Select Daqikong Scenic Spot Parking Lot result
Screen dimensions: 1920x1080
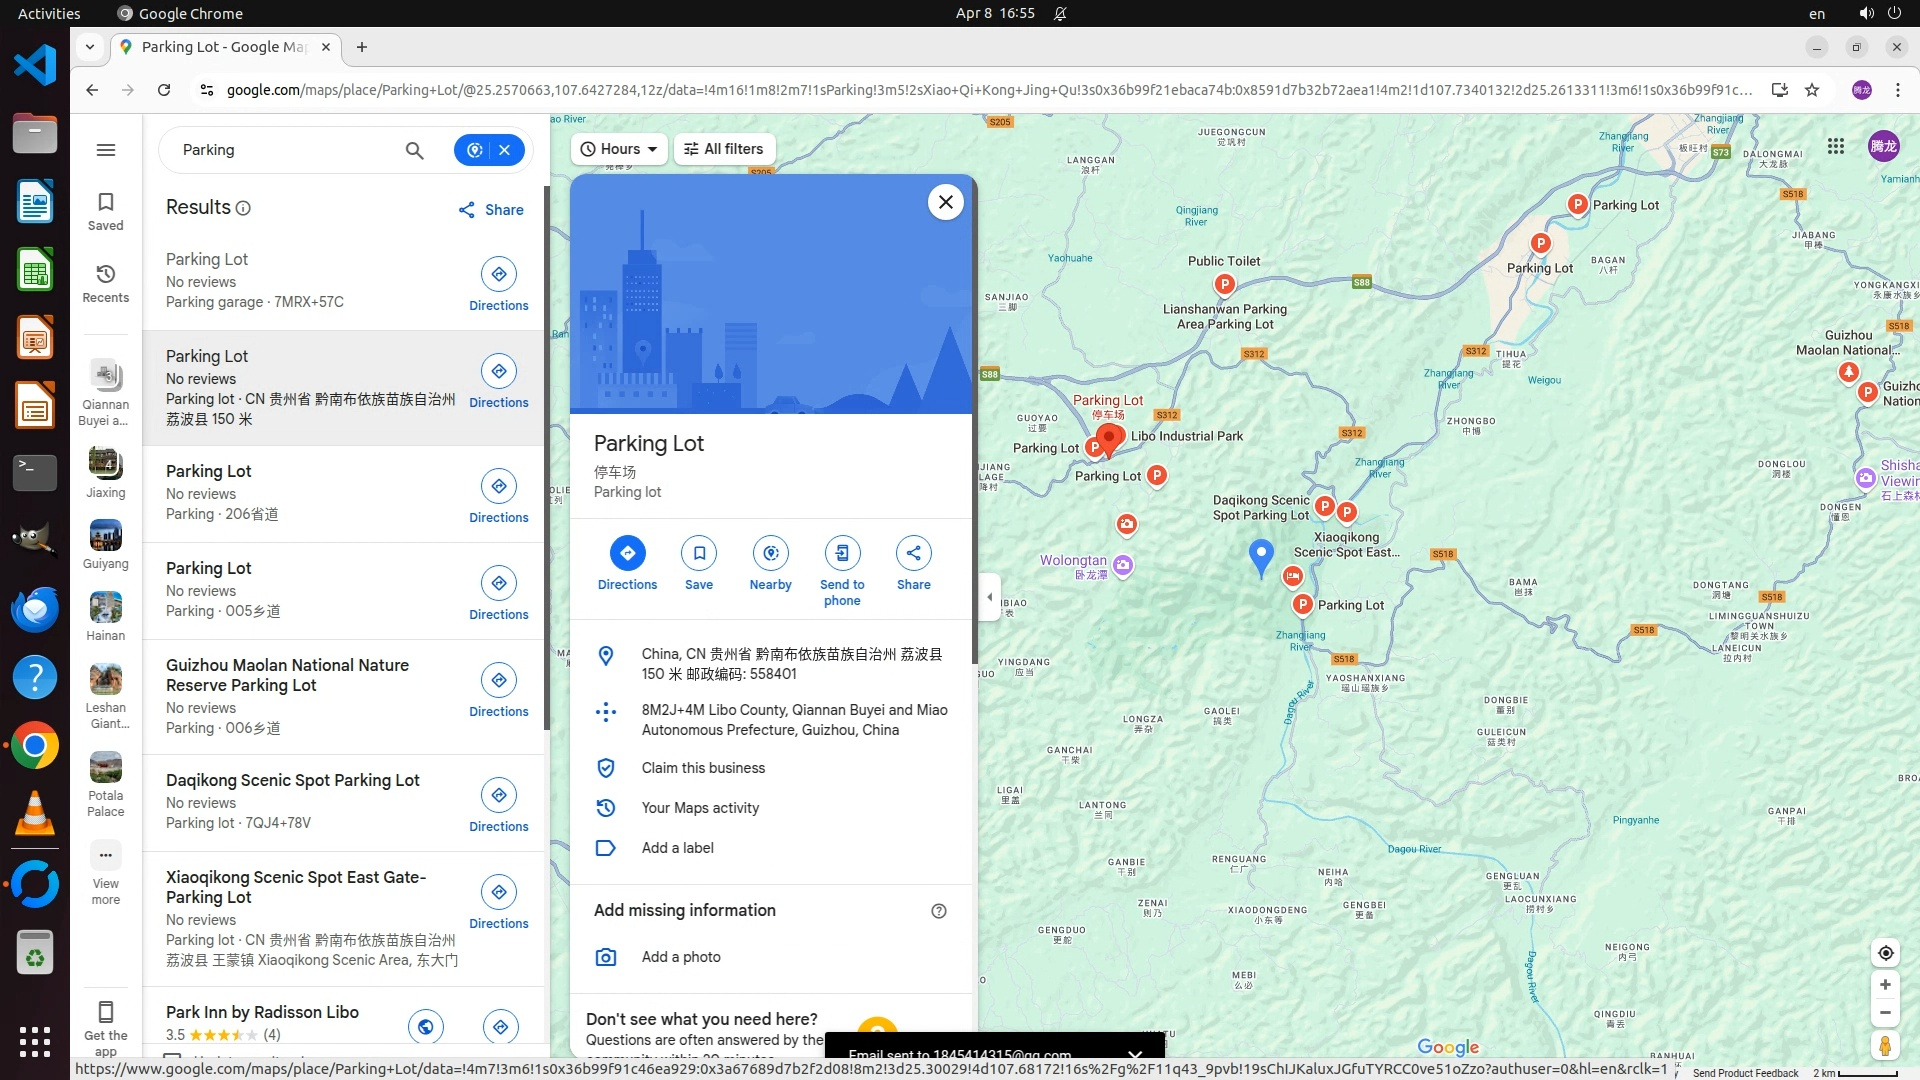[293, 781]
